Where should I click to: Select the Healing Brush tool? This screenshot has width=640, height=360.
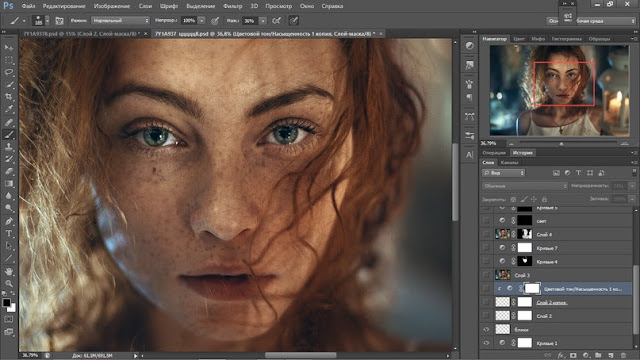[9, 122]
